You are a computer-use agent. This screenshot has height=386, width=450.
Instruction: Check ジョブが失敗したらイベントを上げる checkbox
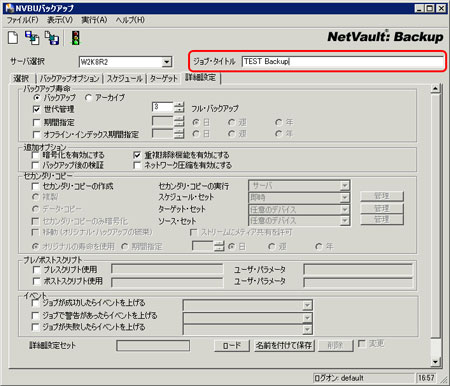tap(35, 327)
